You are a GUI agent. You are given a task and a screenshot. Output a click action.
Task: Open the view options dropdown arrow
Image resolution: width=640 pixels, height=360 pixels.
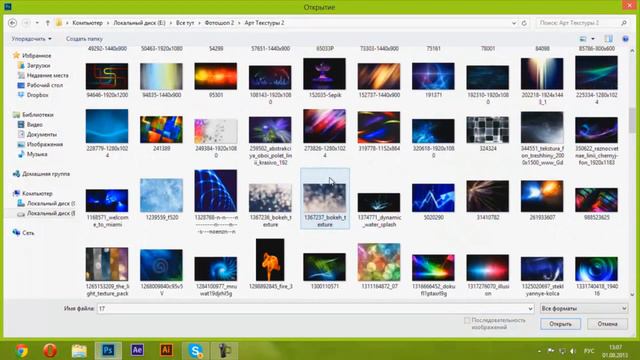pos(593,39)
